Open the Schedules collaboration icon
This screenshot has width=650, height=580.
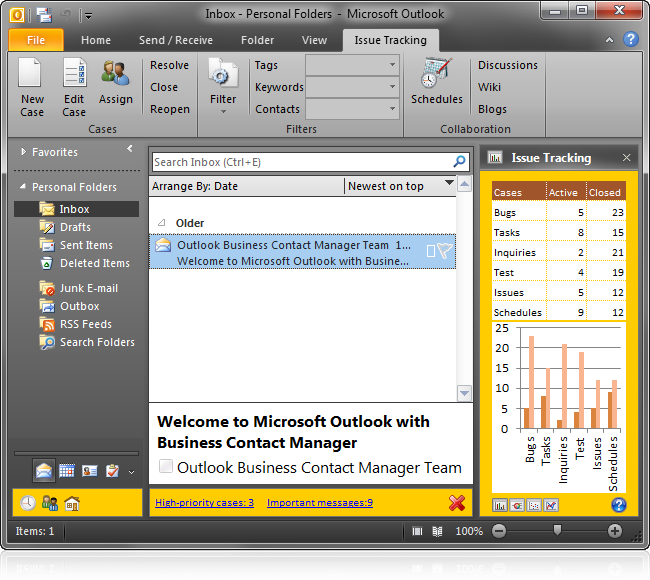(436, 77)
